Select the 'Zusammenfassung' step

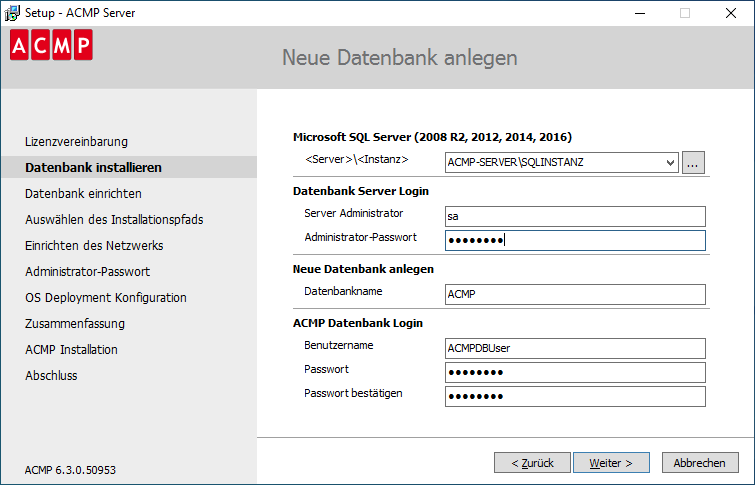pyautogui.click(x=75, y=324)
